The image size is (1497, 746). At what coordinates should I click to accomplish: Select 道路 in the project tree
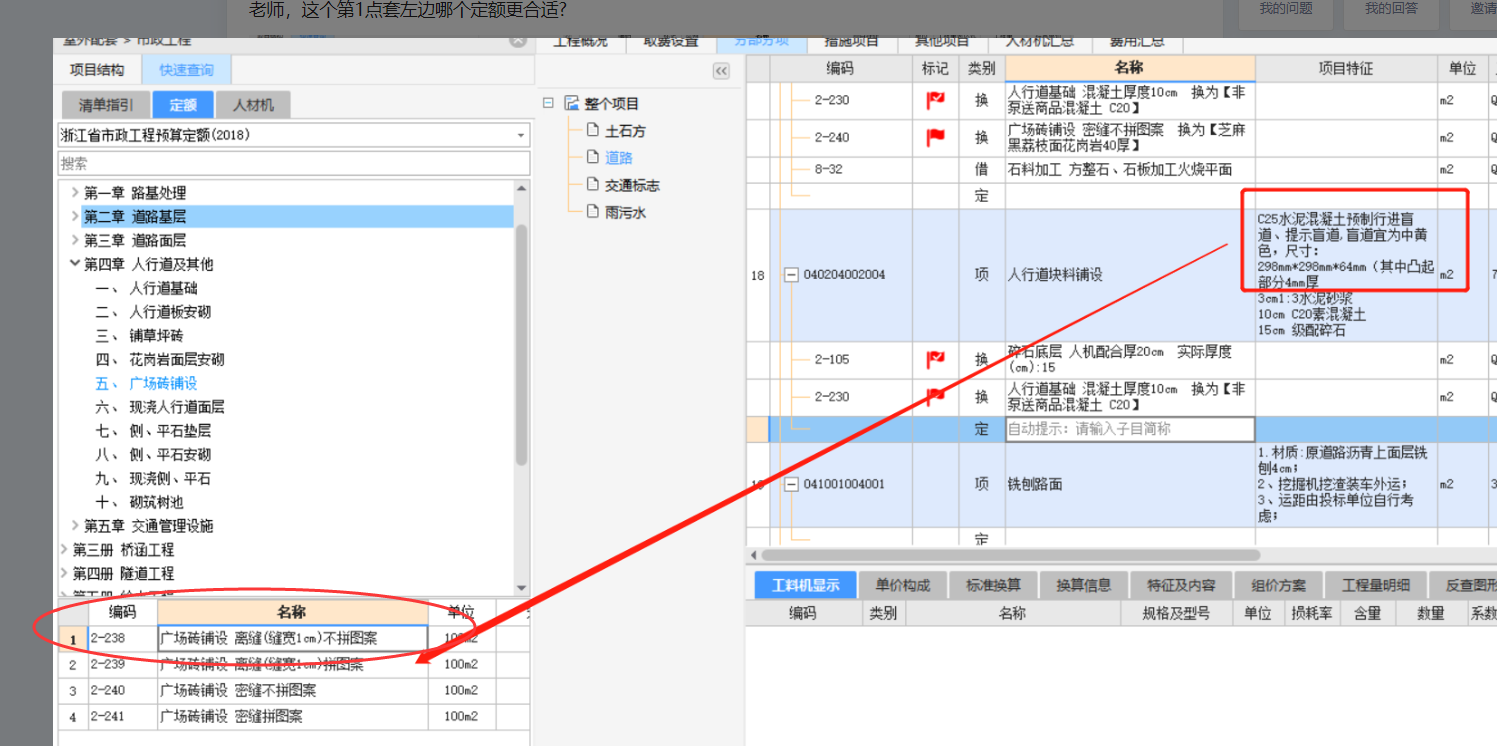(x=619, y=158)
